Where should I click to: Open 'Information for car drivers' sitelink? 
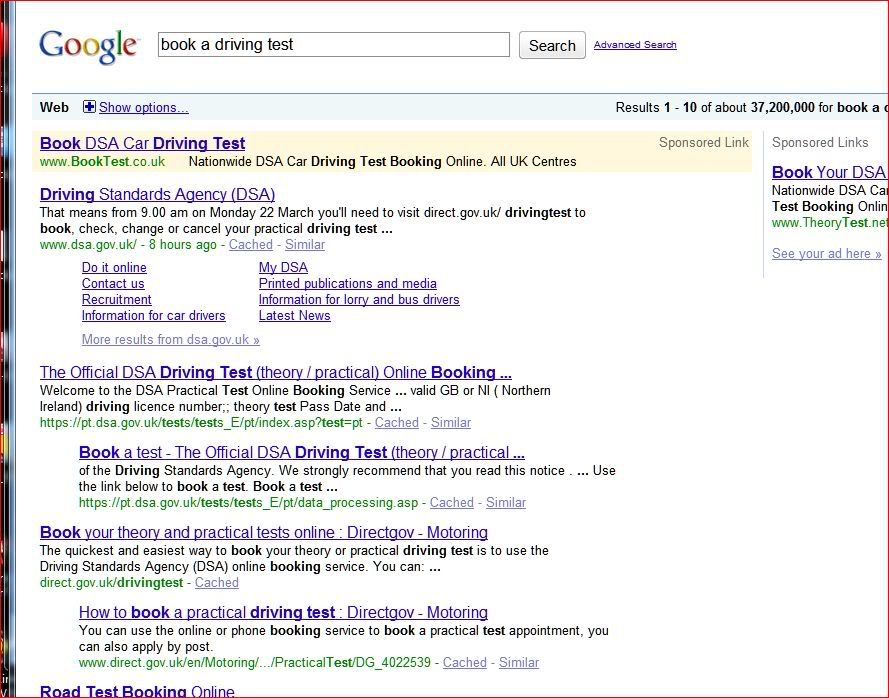154,315
